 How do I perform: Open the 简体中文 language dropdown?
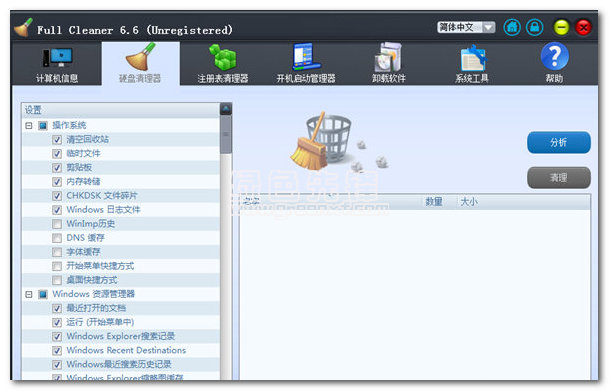[x=466, y=27]
